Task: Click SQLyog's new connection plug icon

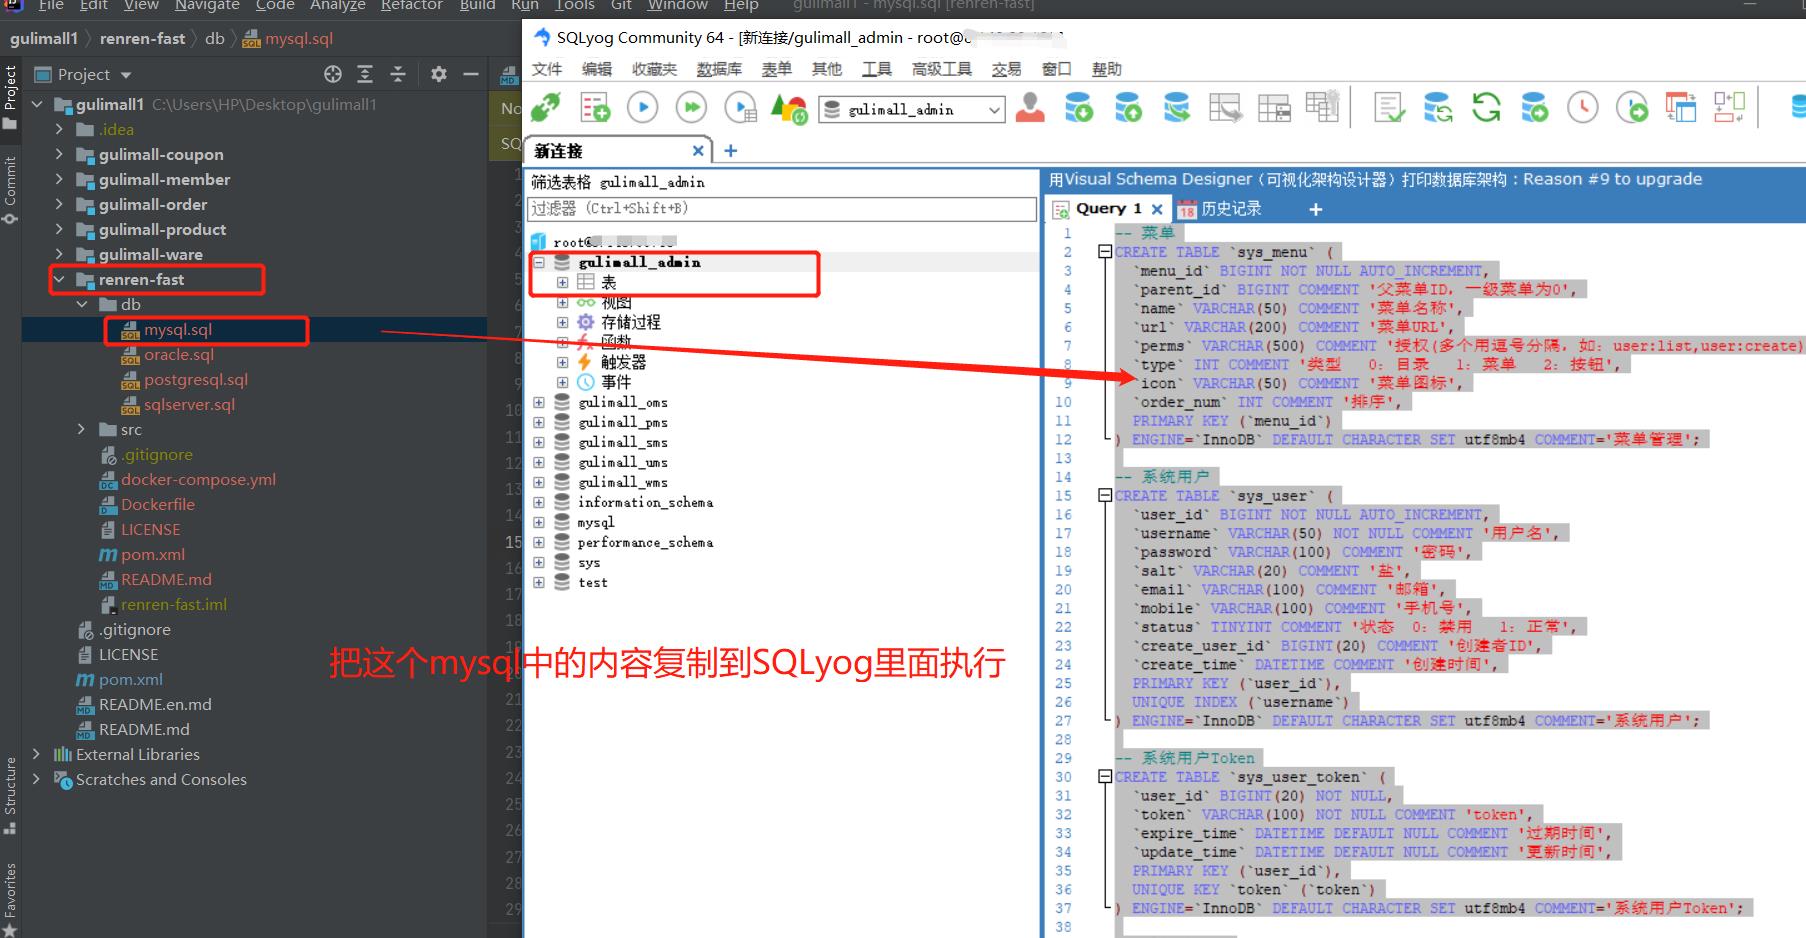Action: 546,107
